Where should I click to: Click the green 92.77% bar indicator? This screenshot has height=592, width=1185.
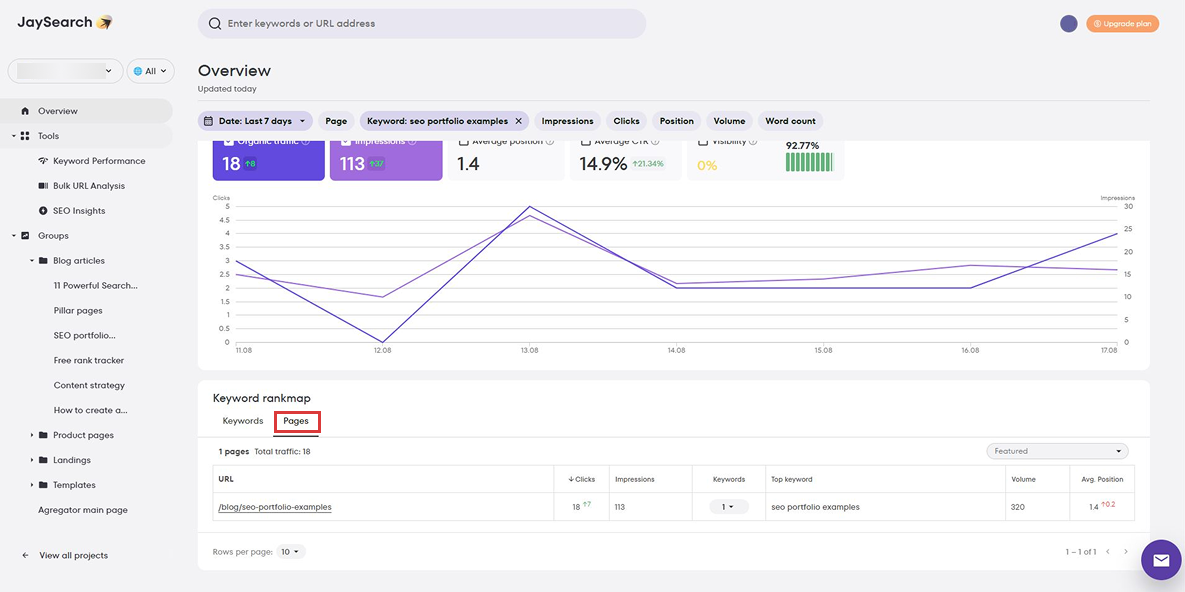tap(809, 163)
